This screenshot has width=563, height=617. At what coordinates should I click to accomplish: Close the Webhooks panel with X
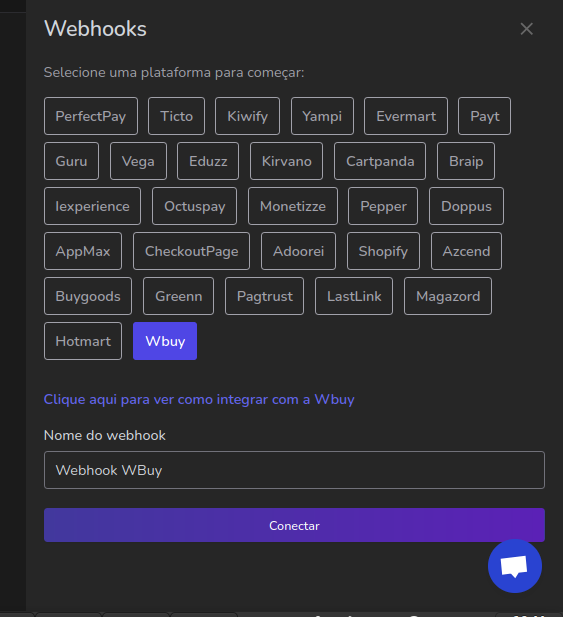click(x=526, y=29)
